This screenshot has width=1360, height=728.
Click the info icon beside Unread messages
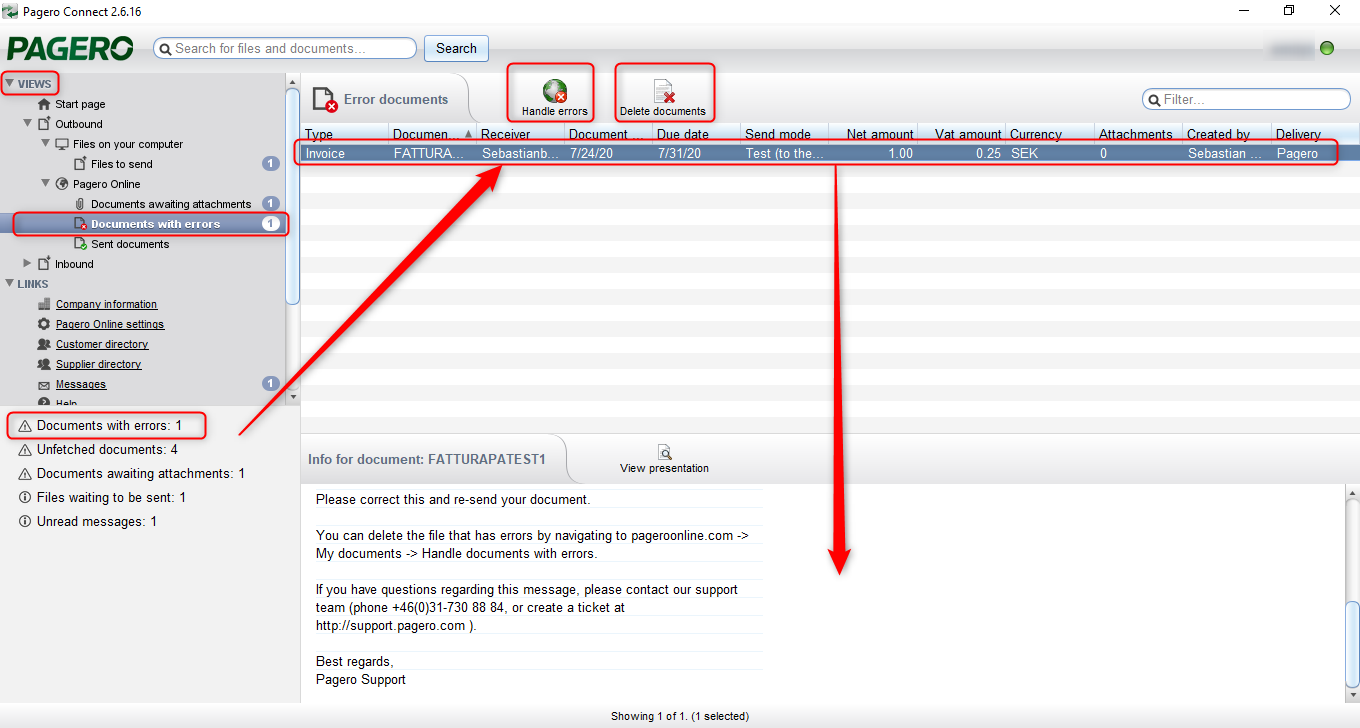click(x=25, y=522)
